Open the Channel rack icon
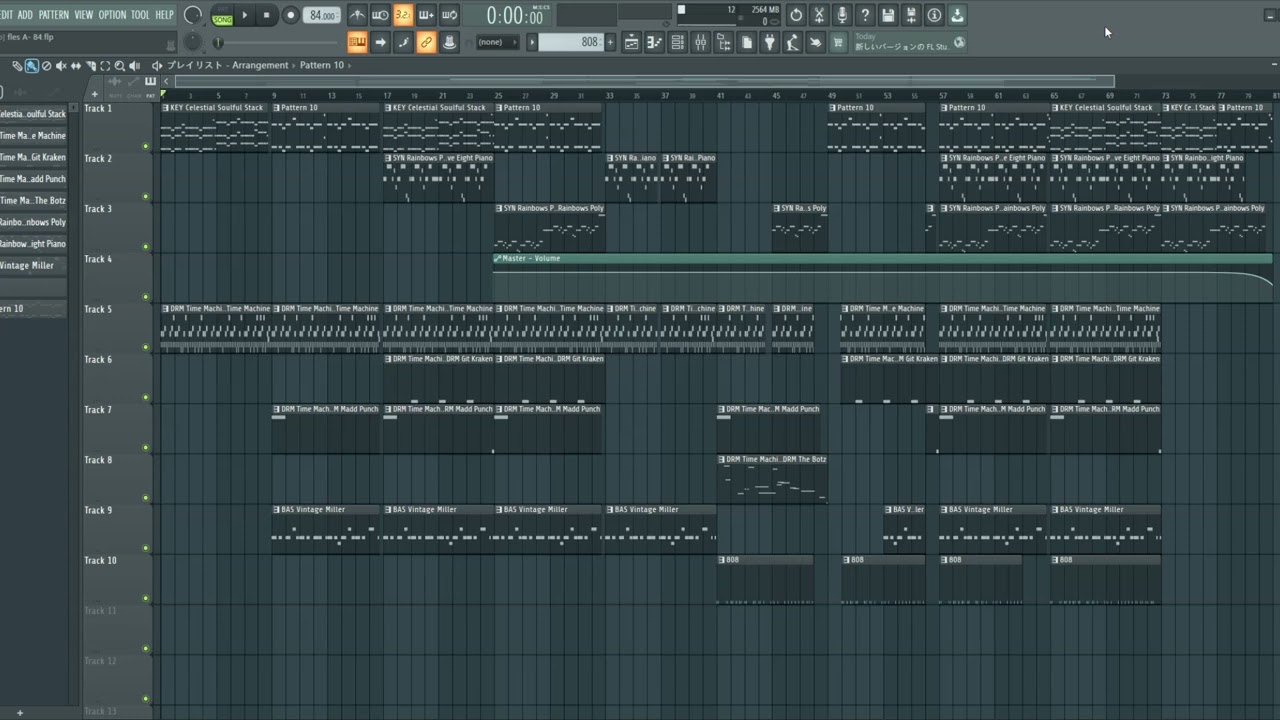 pyautogui.click(x=677, y=42)
